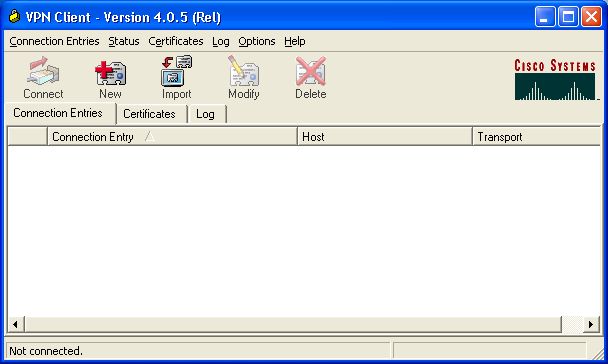Click the horizontal scrollbar right arrow
The height and width of the screenshot is (364, 608).
(591, 324)
